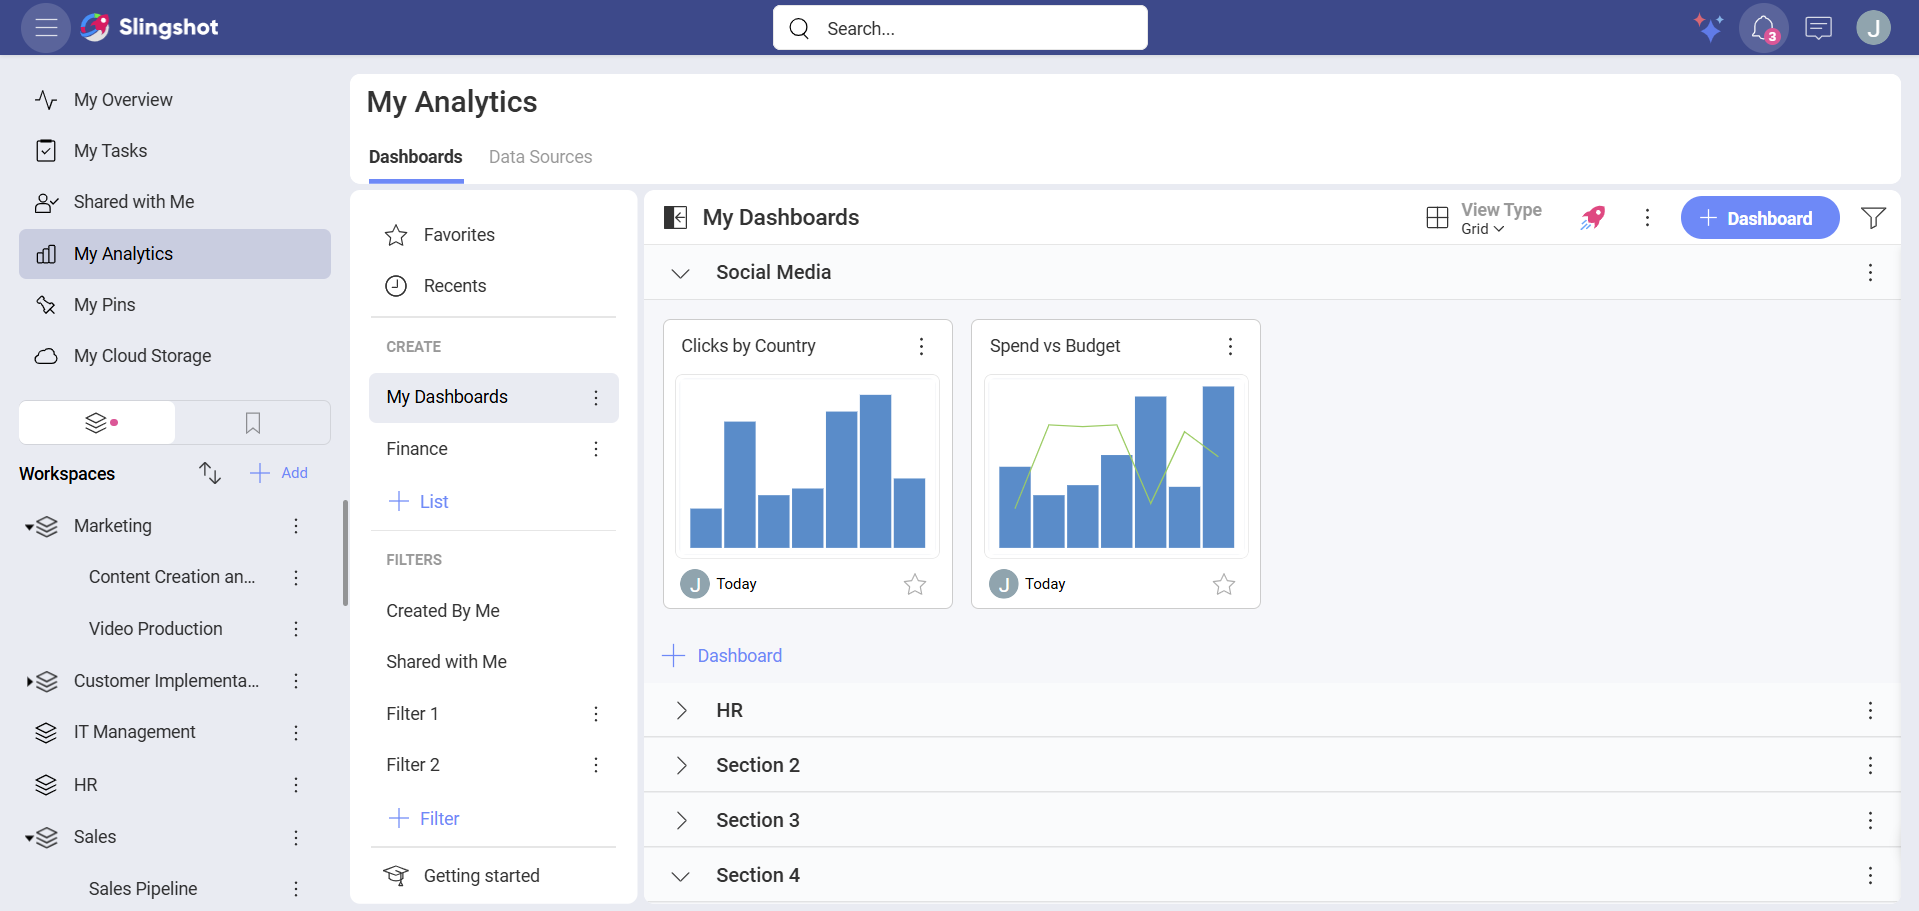The height and width of the screenshot is (911, 1919).
Task: Favorite the Clicks by Country dashboard
Action: click(x=915, y=584)
